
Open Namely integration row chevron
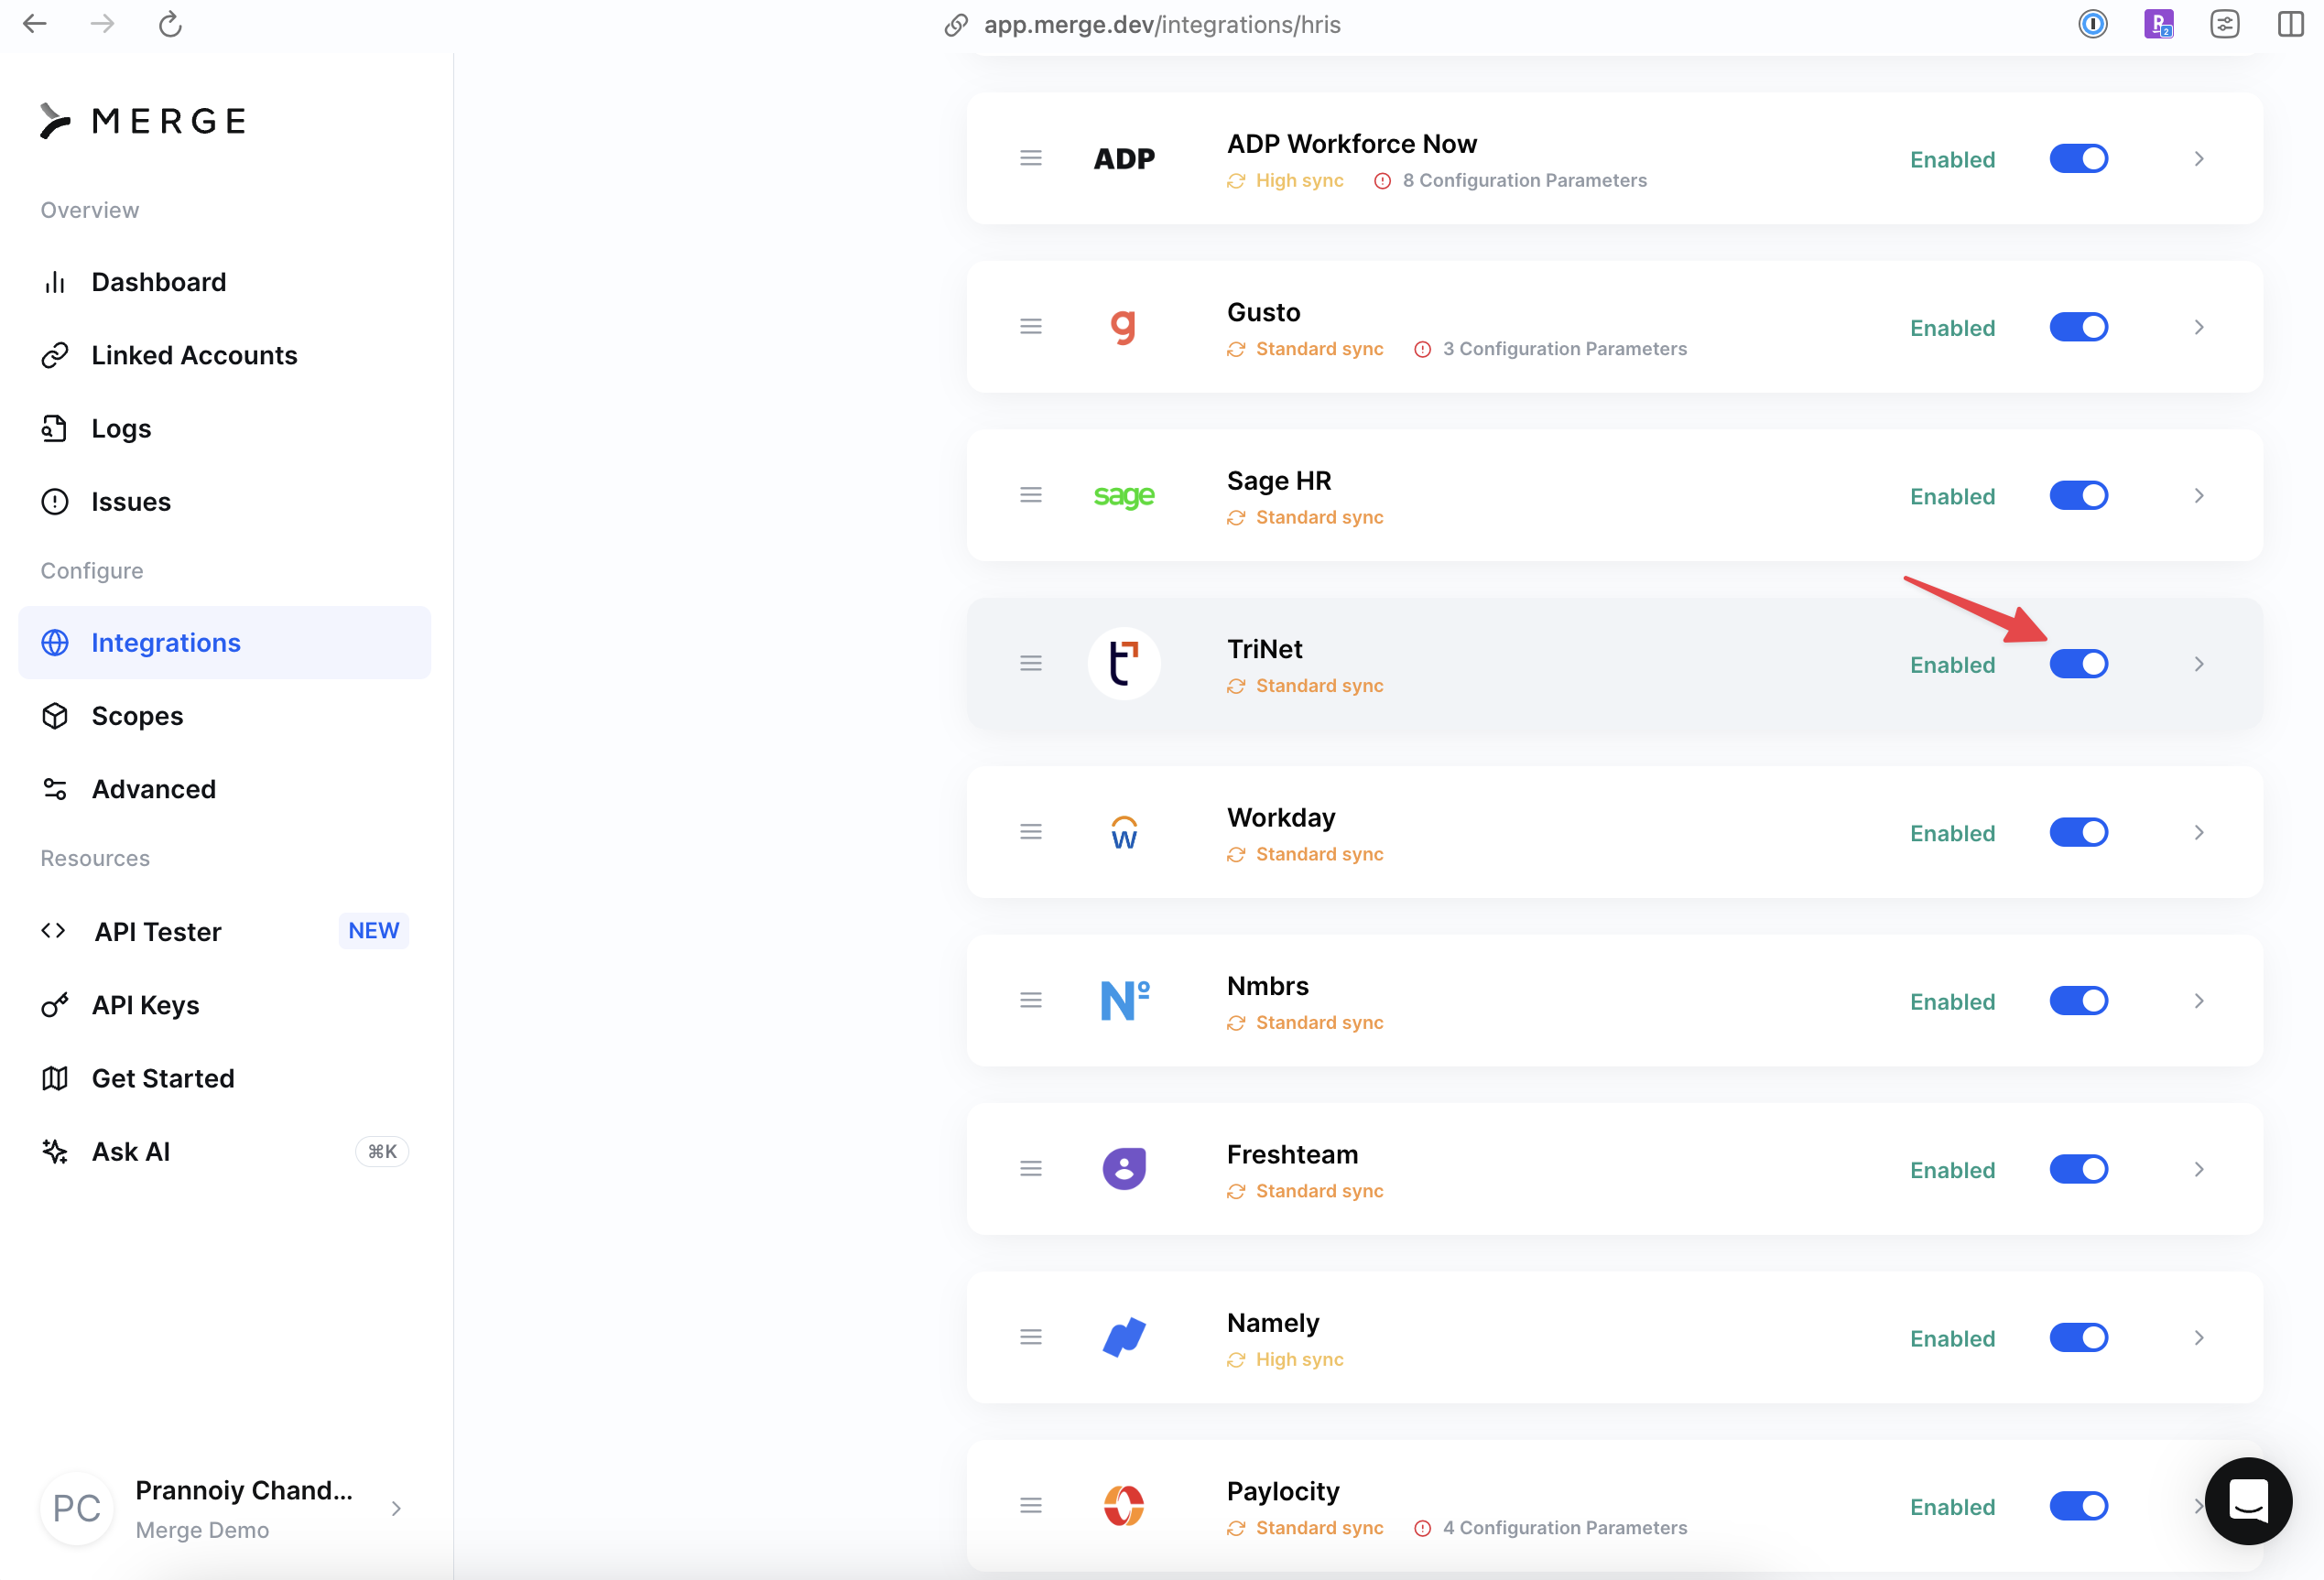click(x=2198, y=1338)
